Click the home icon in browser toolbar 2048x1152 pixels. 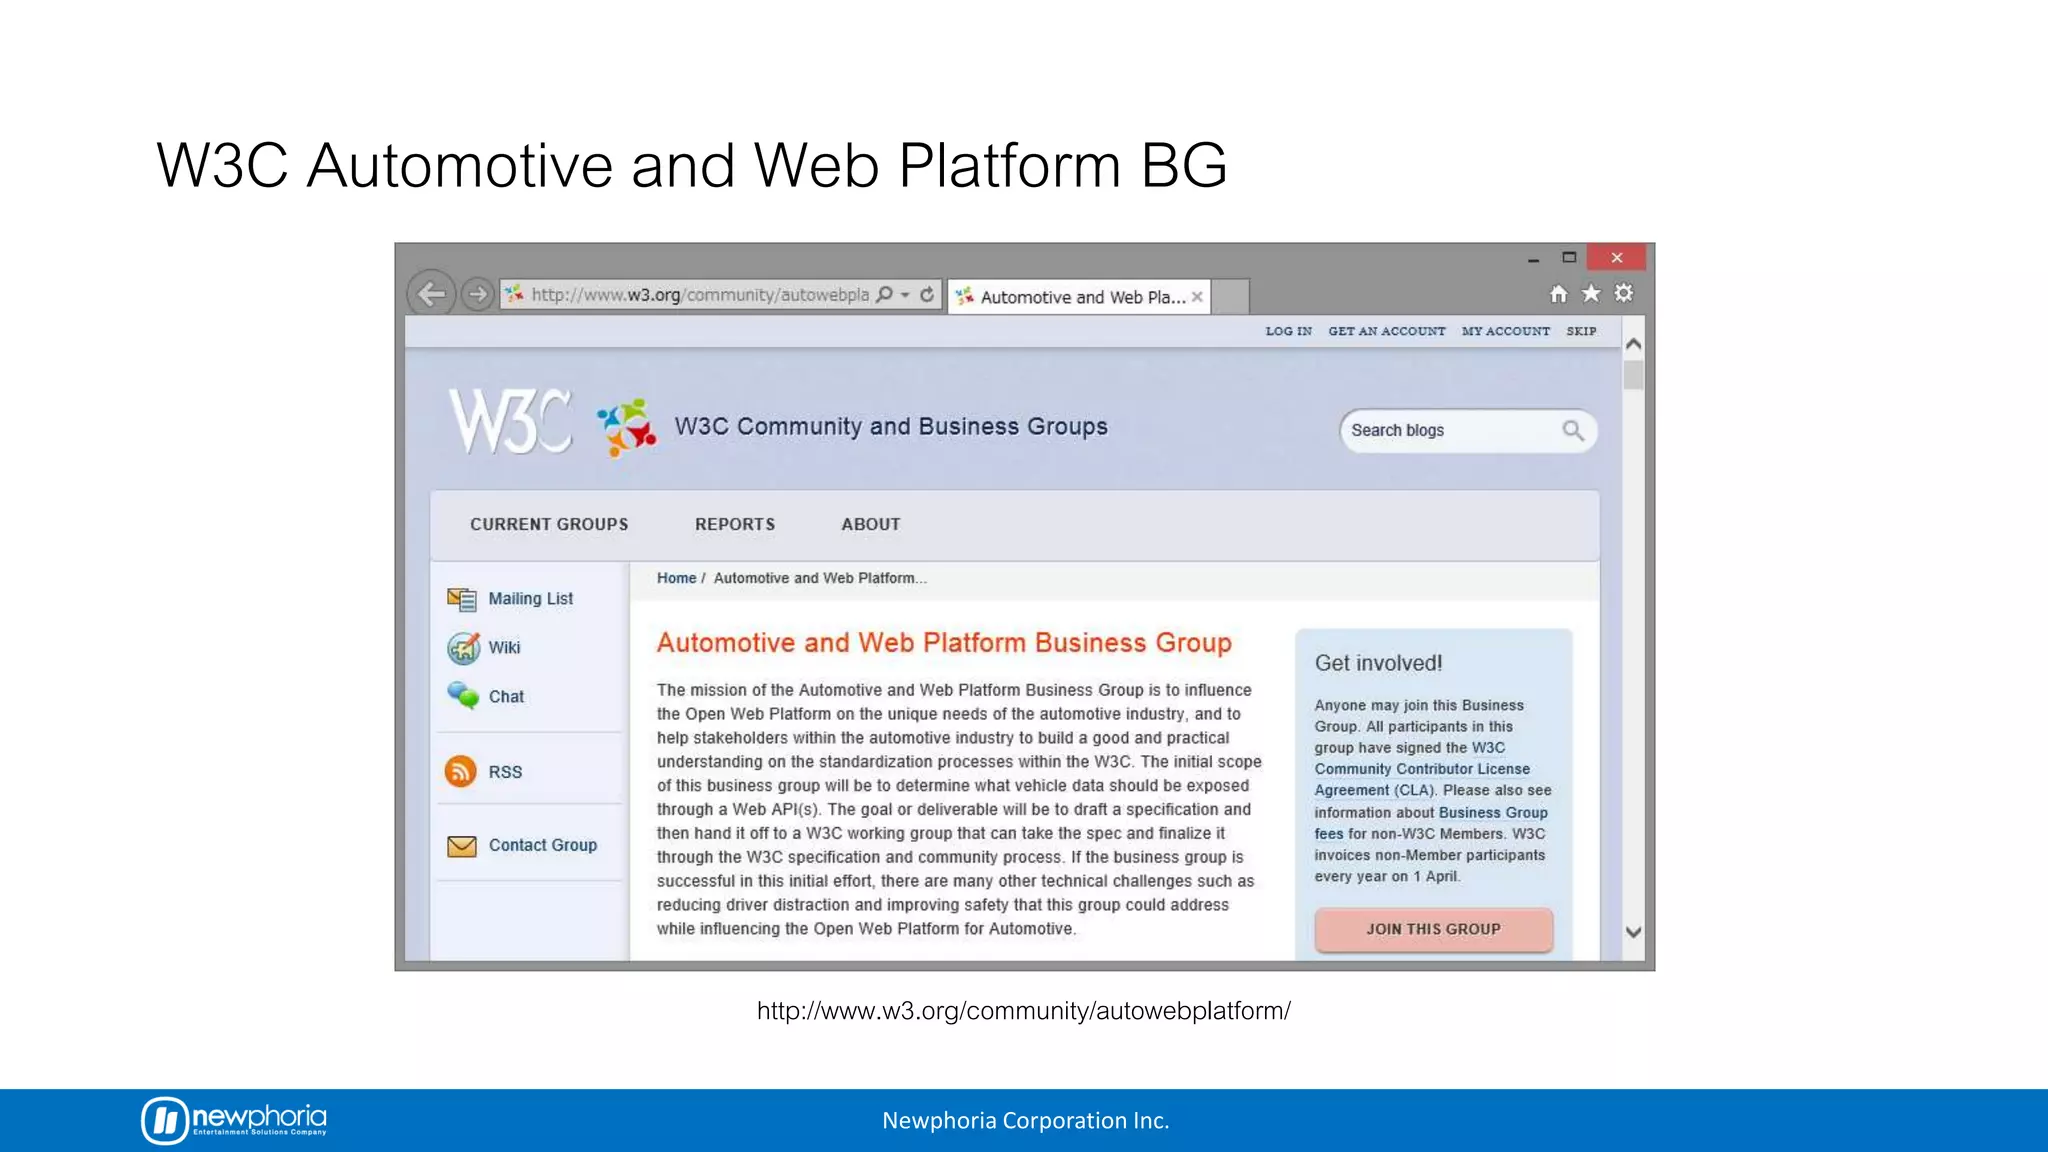(x=1558, y=294)
